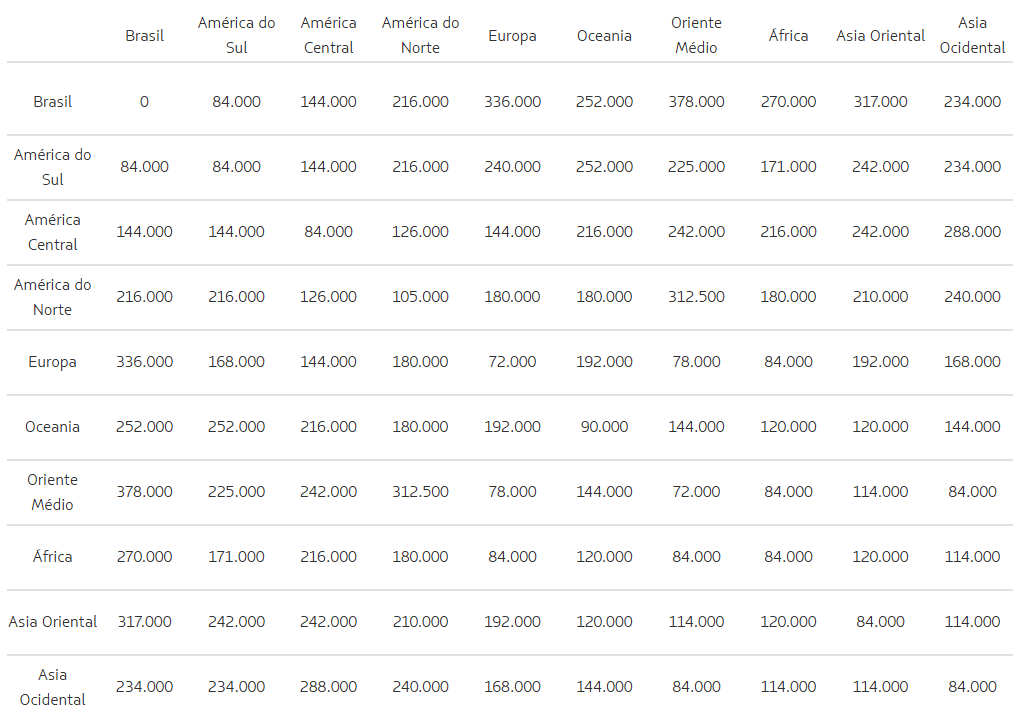Click 105.000 in the América do Norte row
This screenshot has height=715, width=1013.
tap(420, 297)
